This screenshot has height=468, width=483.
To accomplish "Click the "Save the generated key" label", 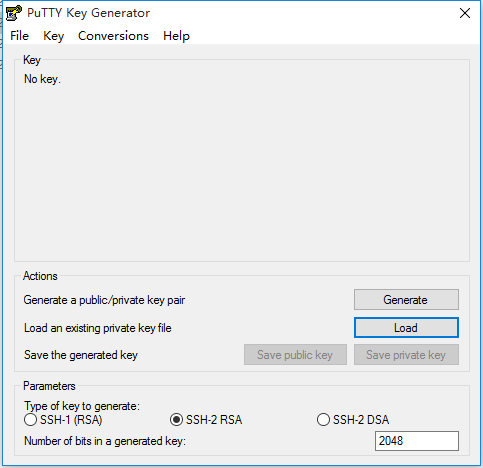I will coord(81,355).
